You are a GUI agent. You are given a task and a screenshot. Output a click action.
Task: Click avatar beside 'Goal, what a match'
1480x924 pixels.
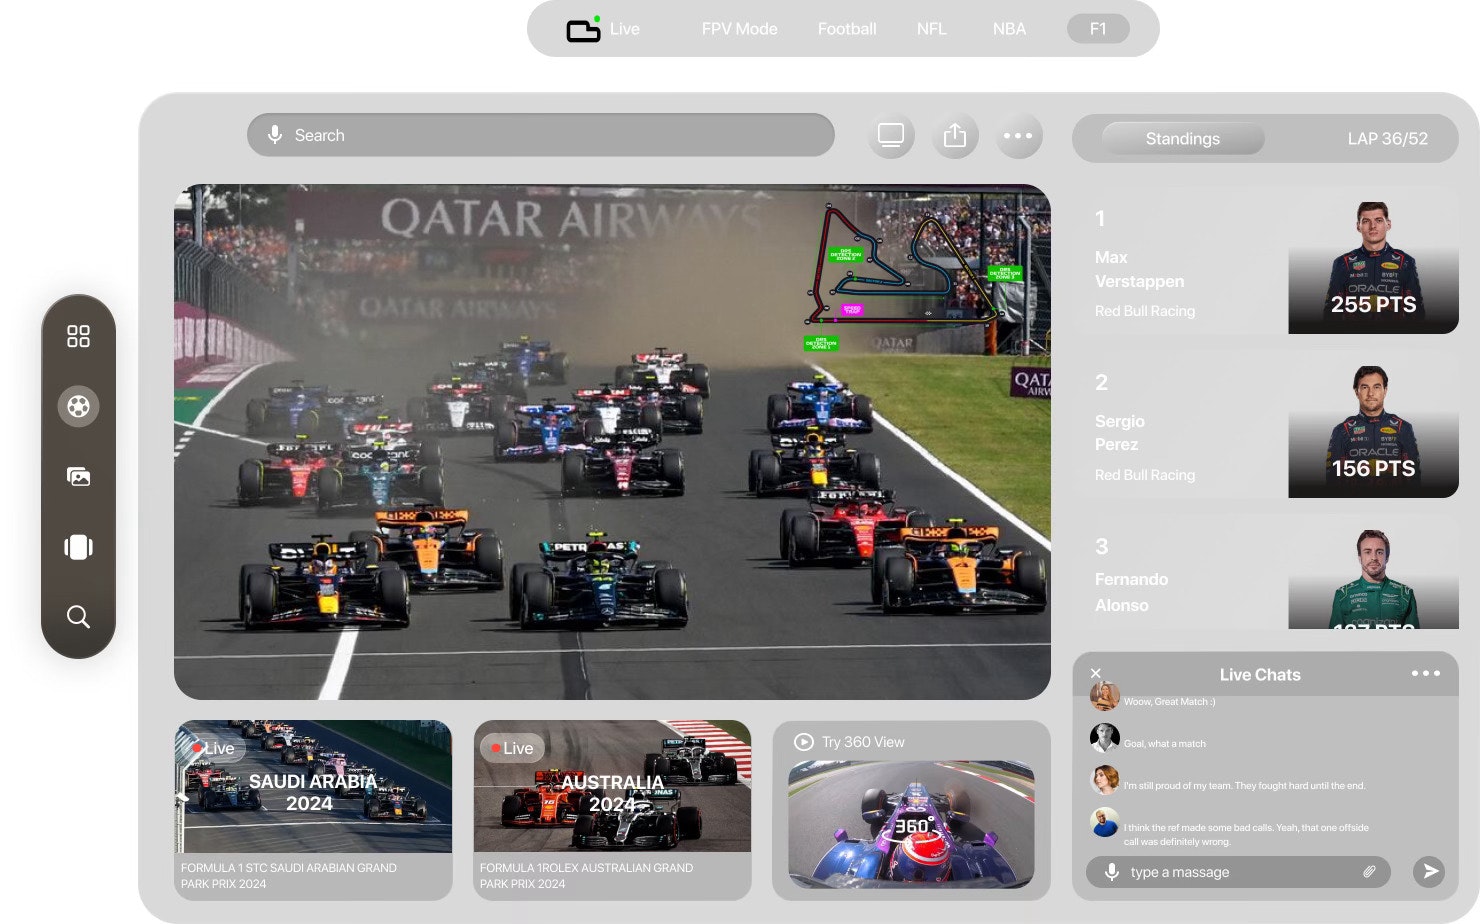[x=1104, y=737]
